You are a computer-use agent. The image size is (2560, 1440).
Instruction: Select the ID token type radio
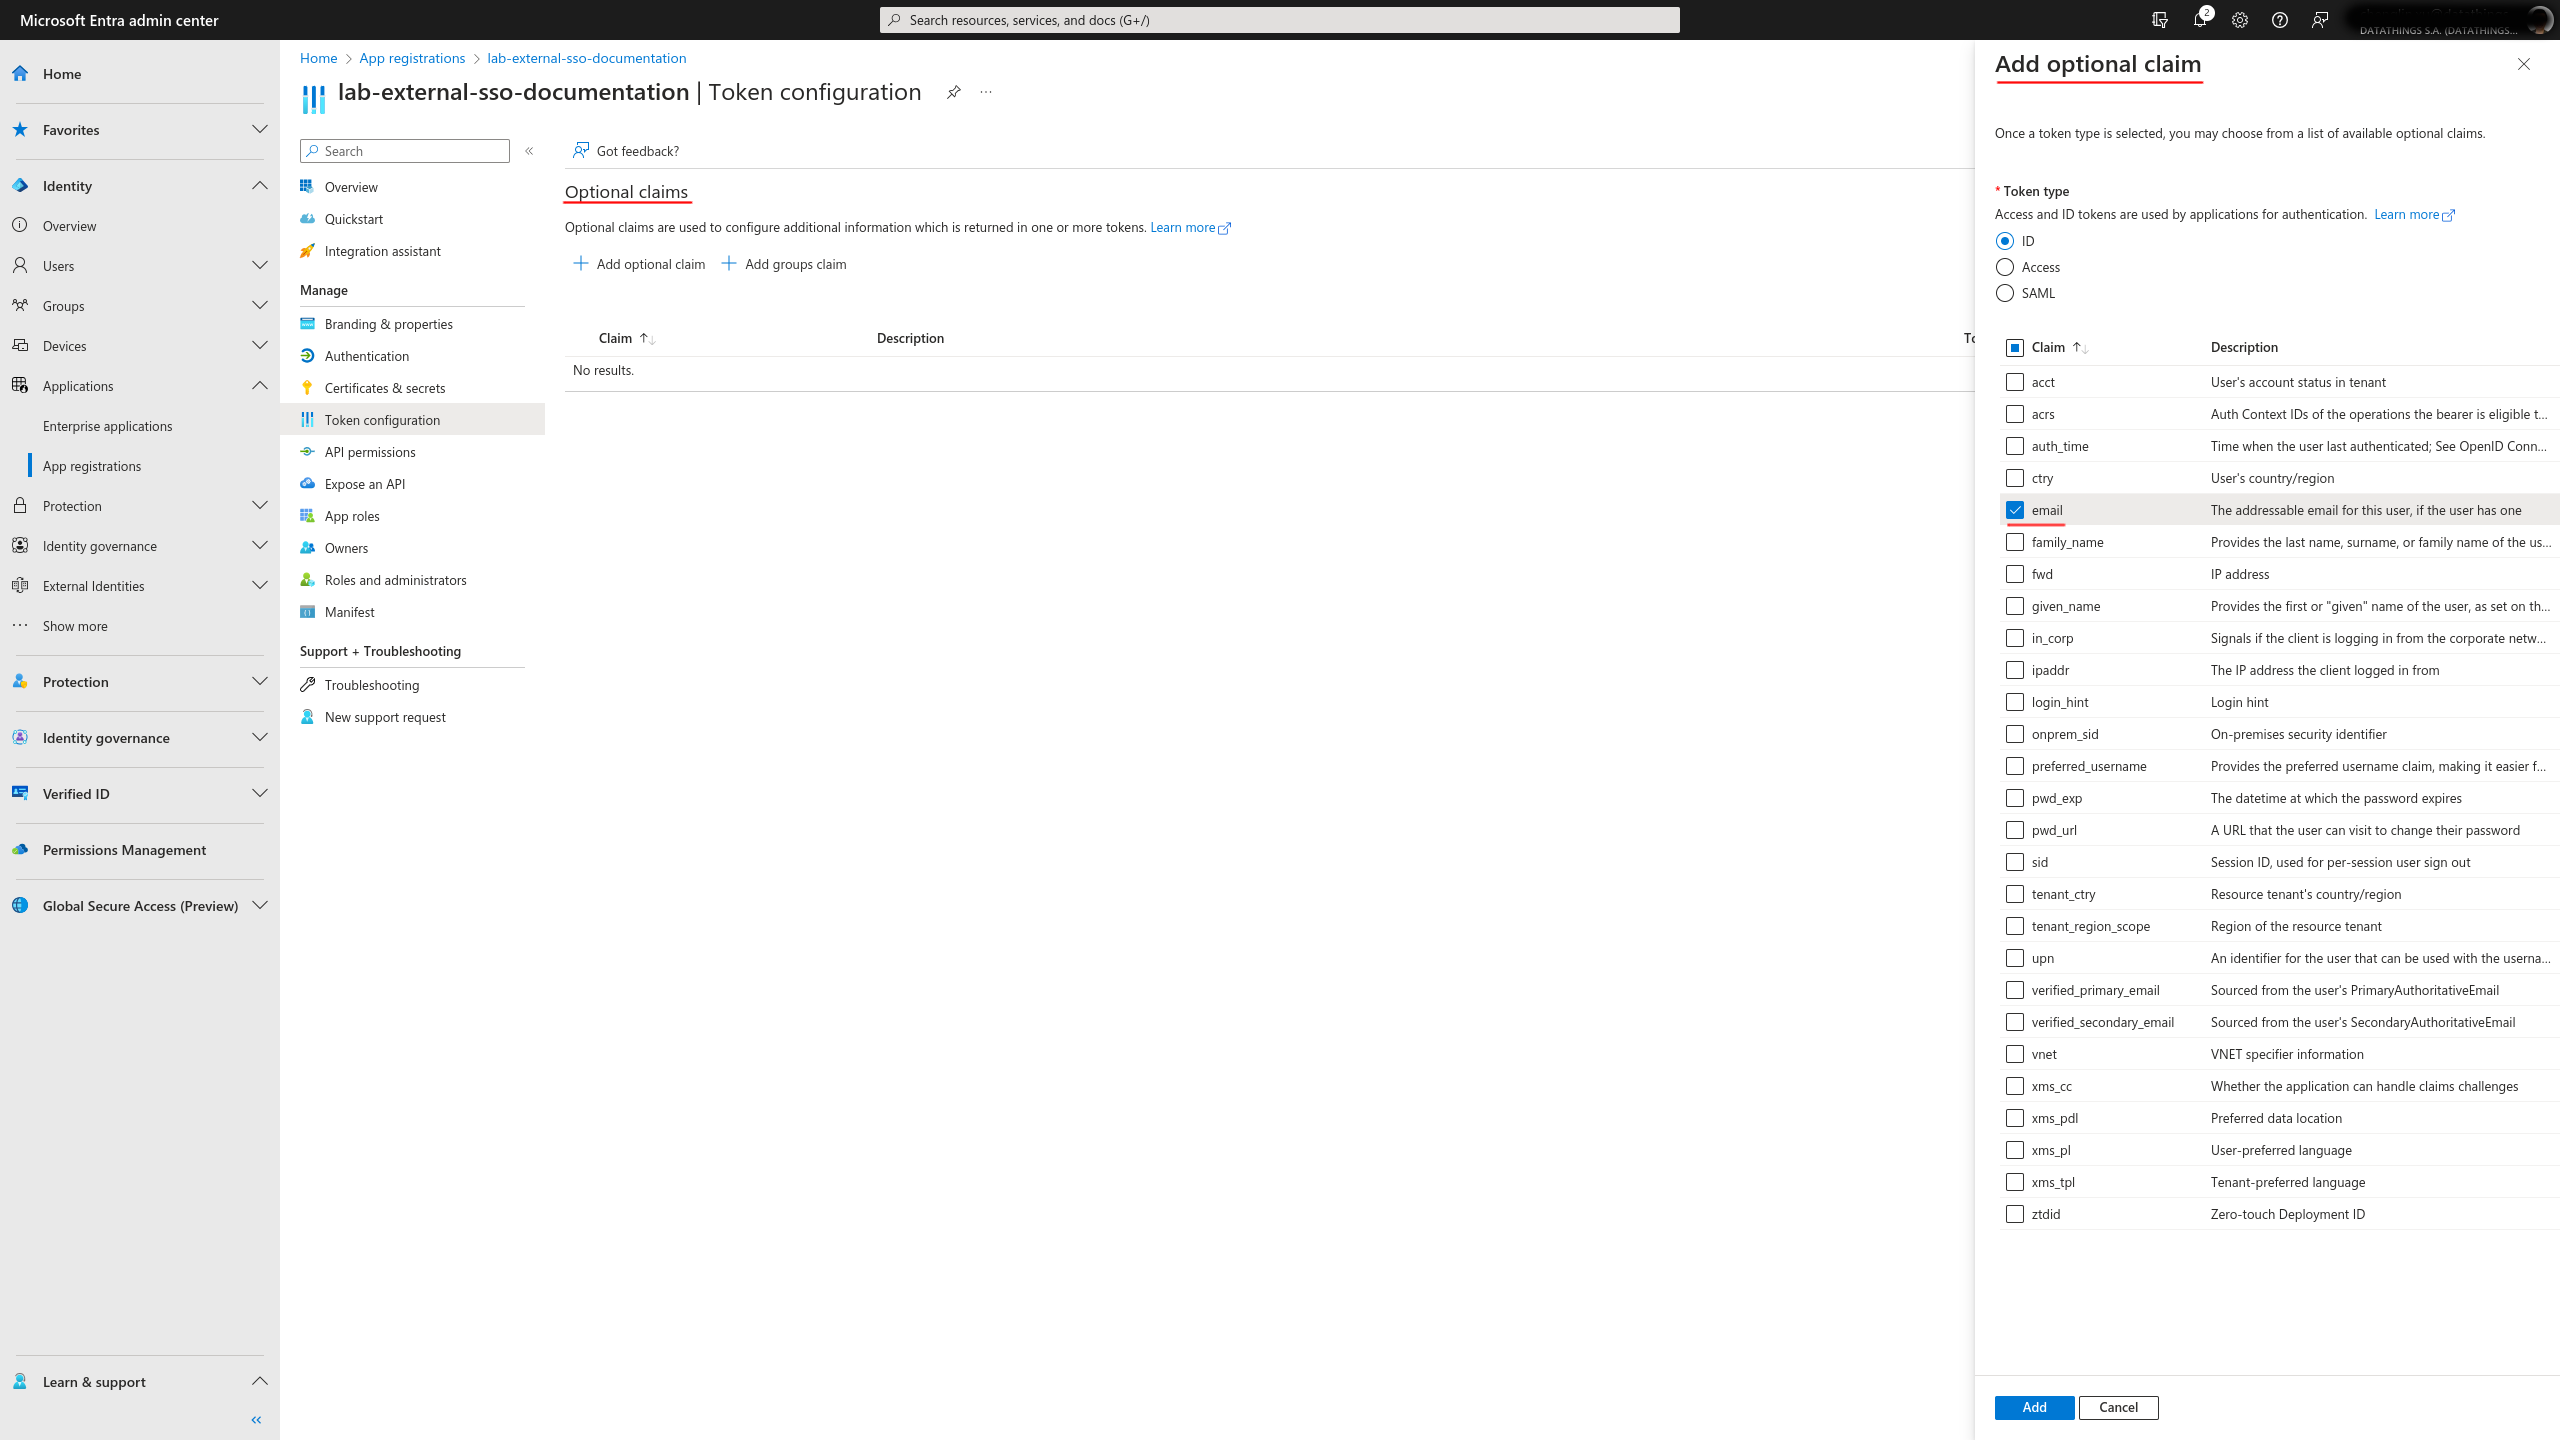[2004, 241]
